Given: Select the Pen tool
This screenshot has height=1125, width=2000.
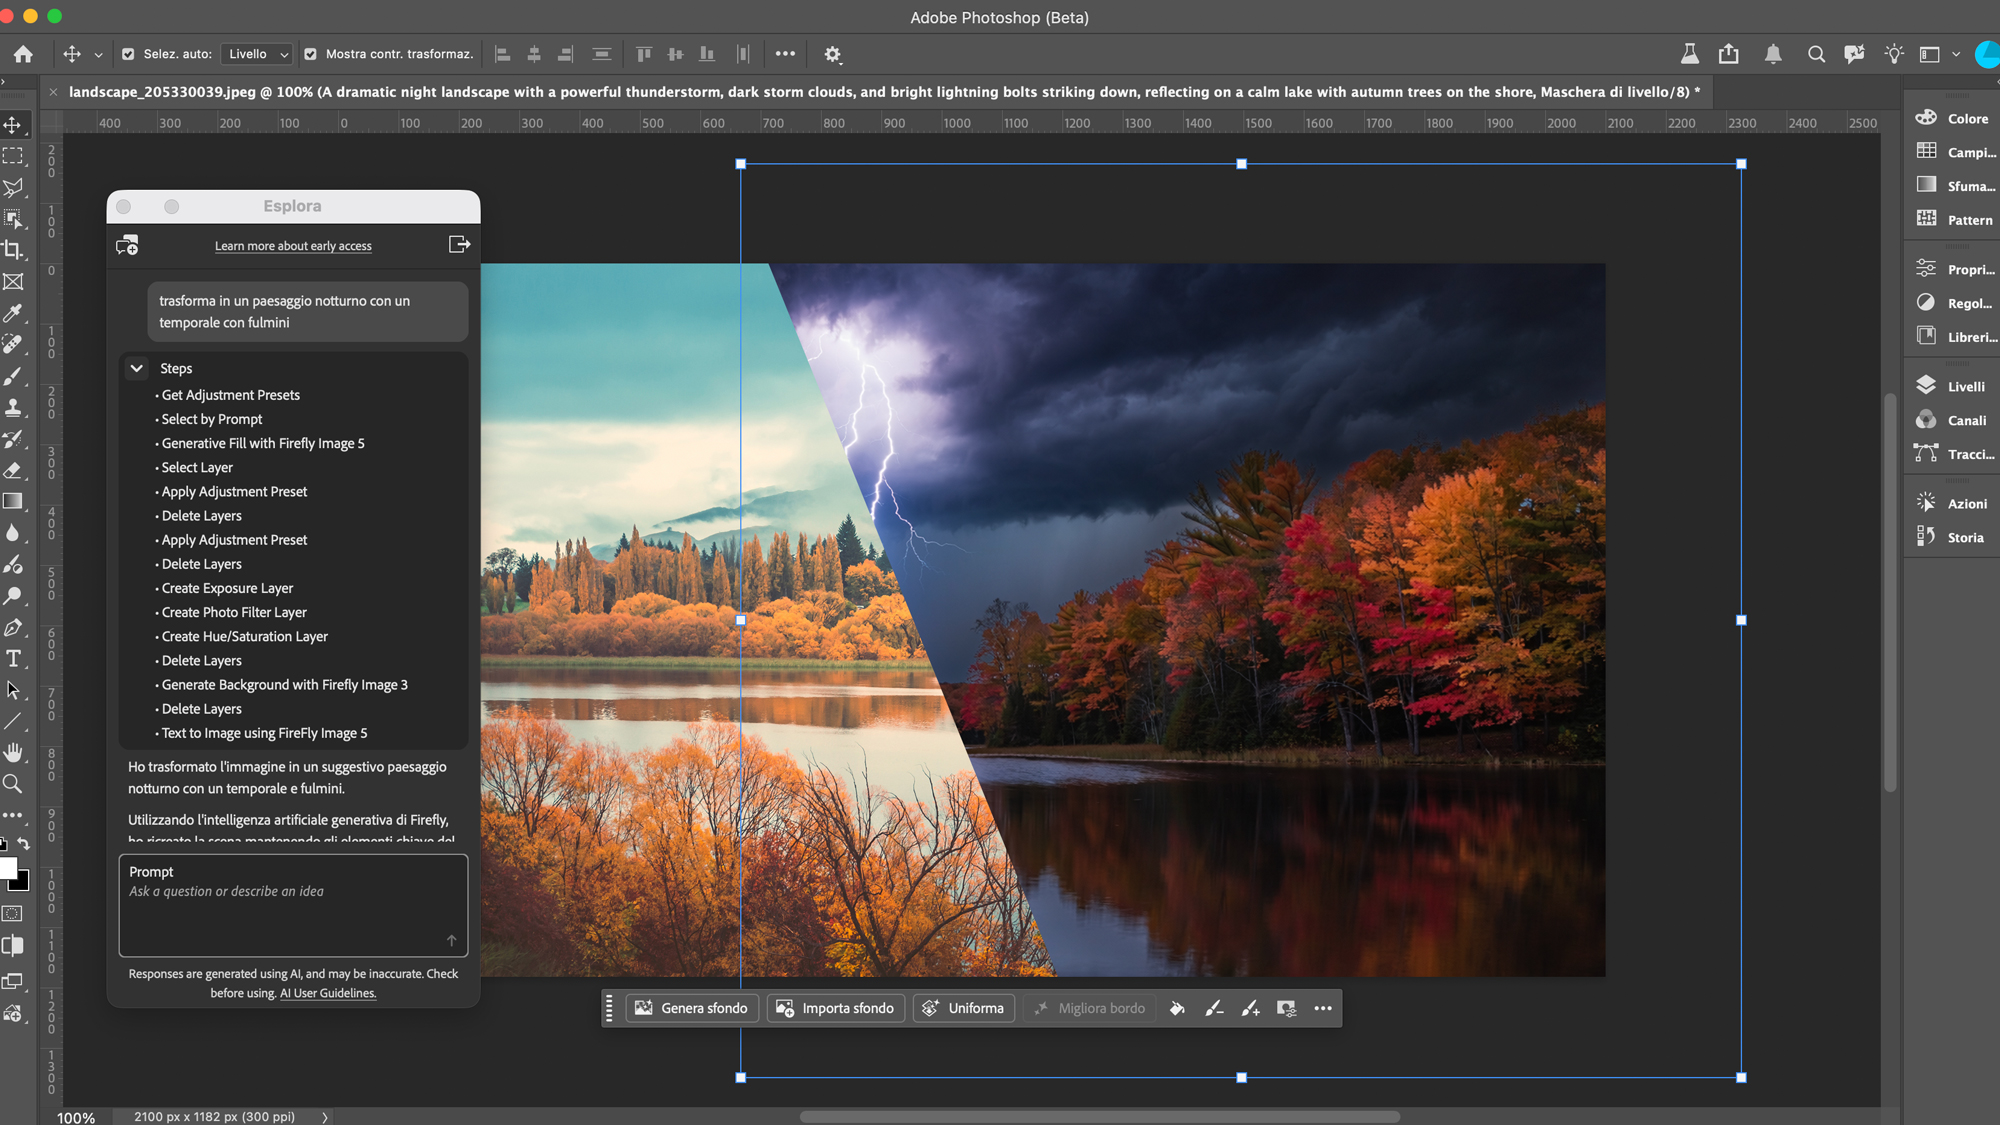Looking at the screenshot, I should (13, 627).
